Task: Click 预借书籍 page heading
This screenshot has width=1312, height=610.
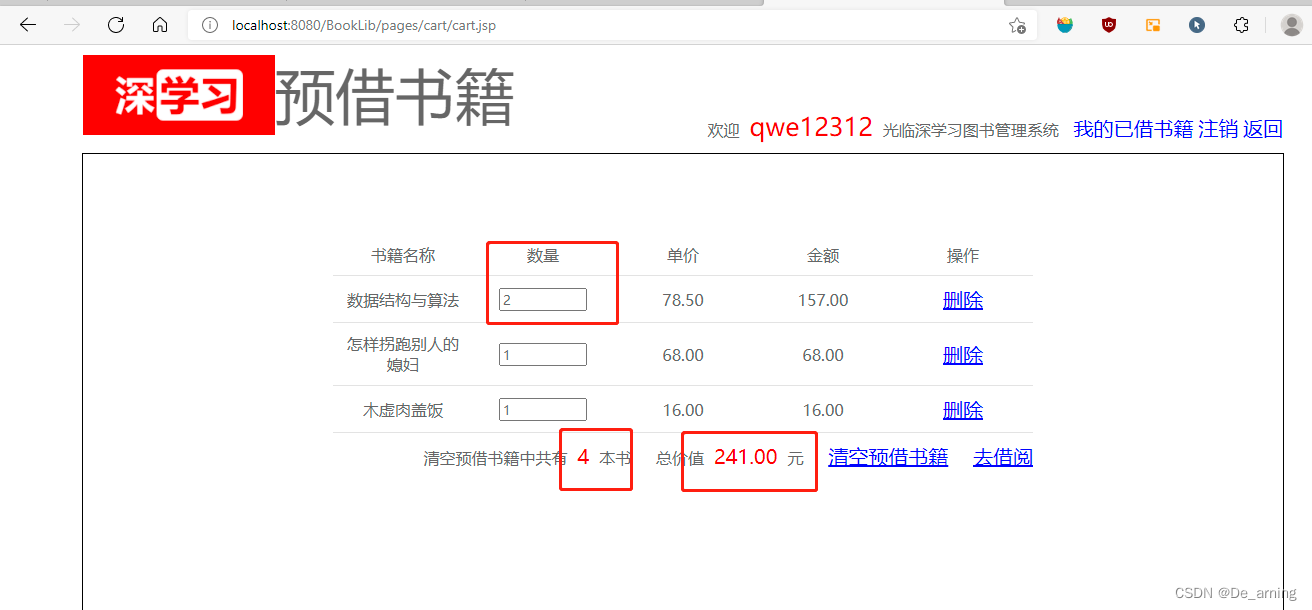Action: 394,97
